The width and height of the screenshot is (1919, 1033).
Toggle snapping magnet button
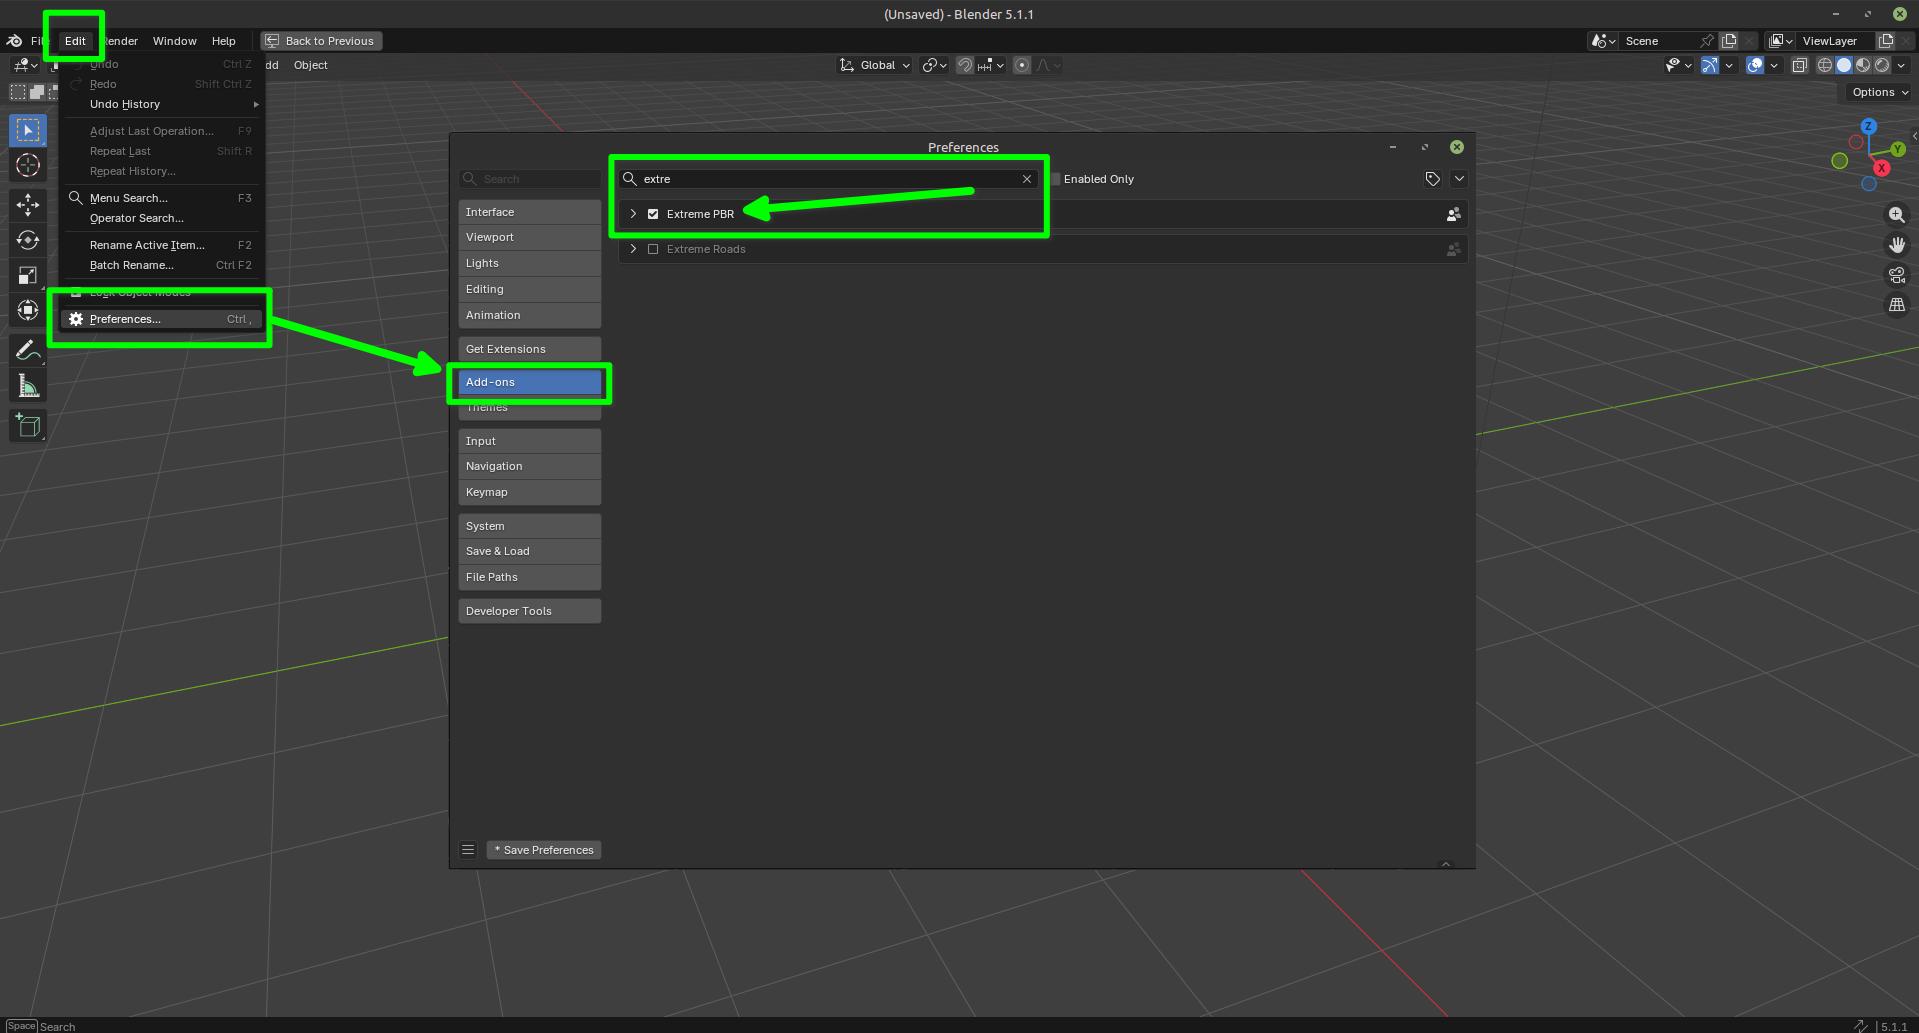click(x=964, y=65)
